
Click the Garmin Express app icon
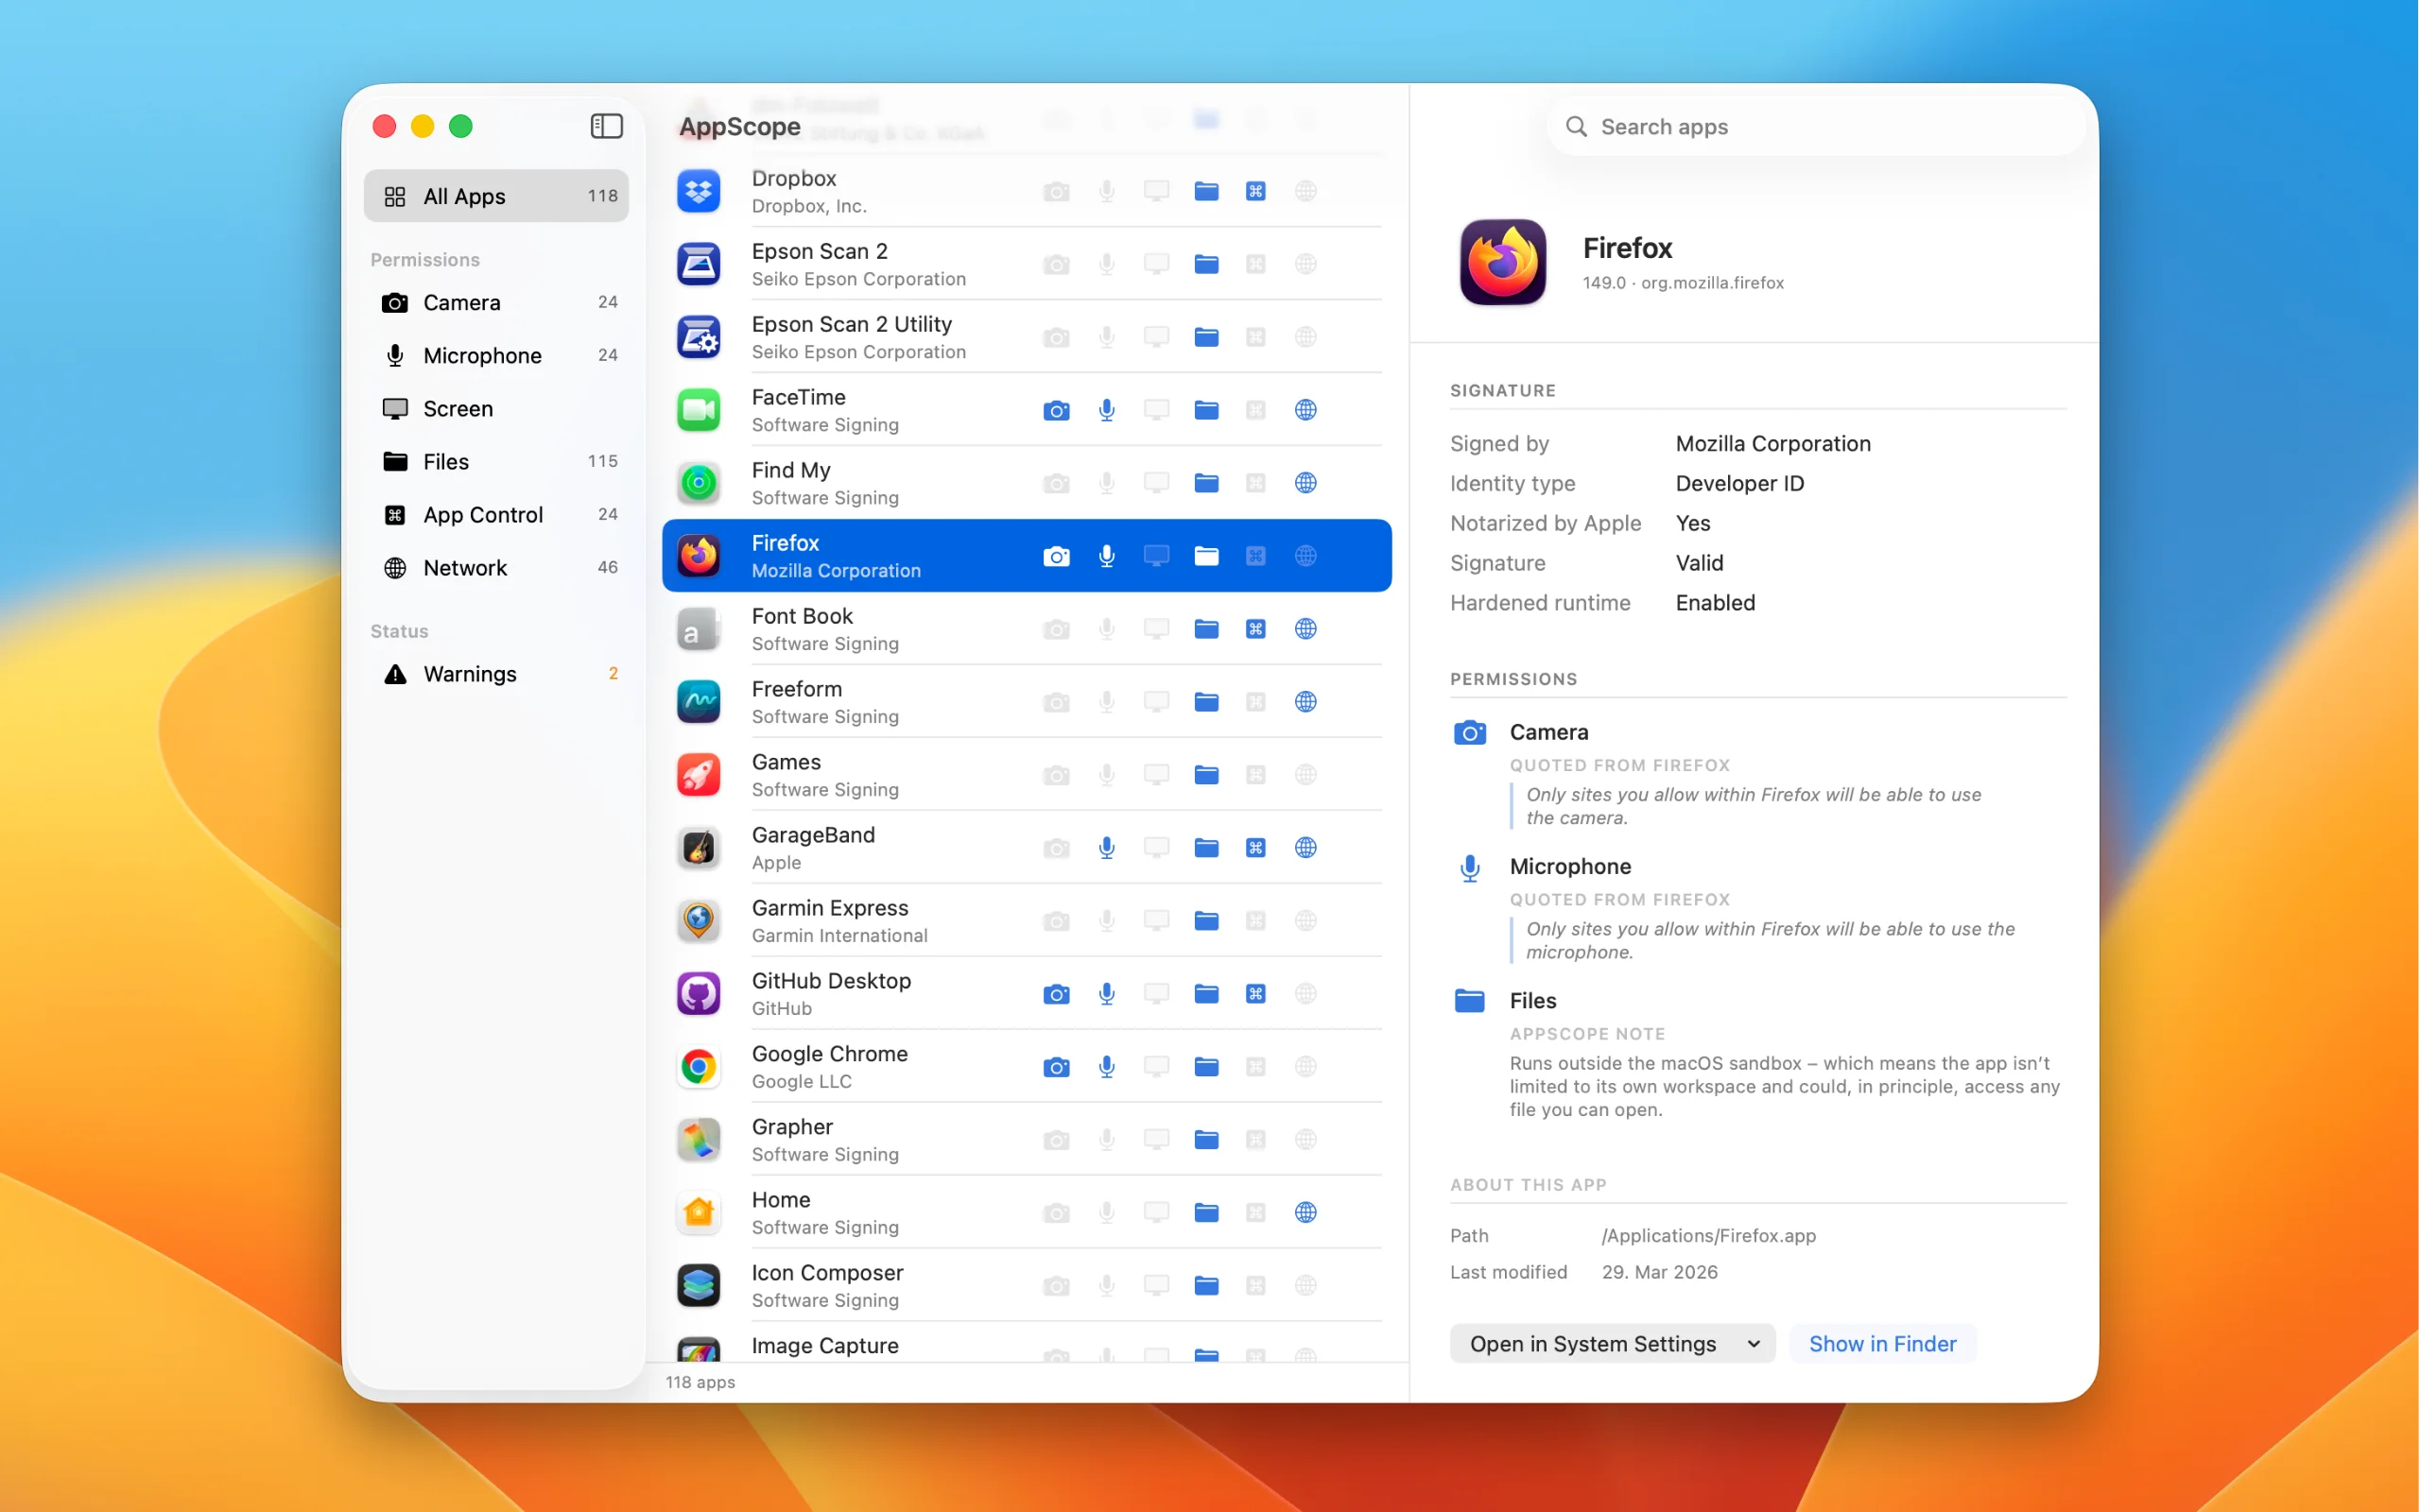[698, 921]
